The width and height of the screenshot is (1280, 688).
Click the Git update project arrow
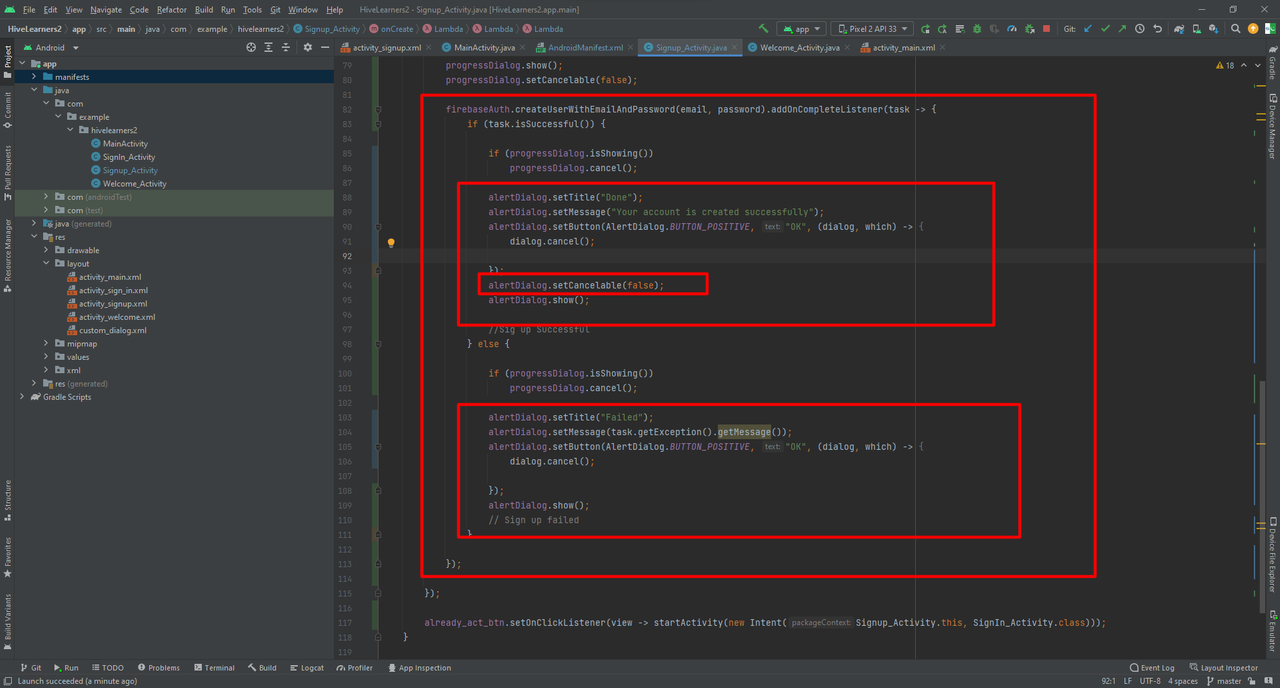click(x=1088, y=29)
